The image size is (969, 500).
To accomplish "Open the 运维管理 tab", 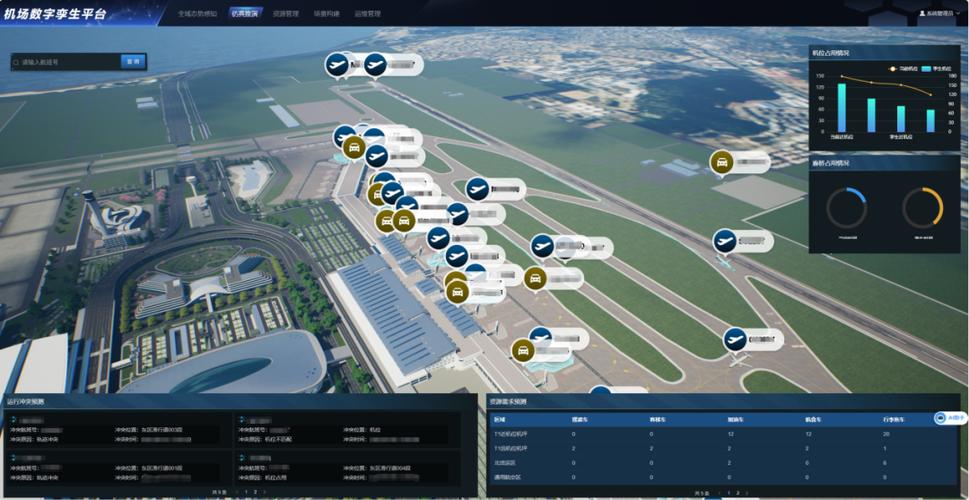I will (368, 13).
